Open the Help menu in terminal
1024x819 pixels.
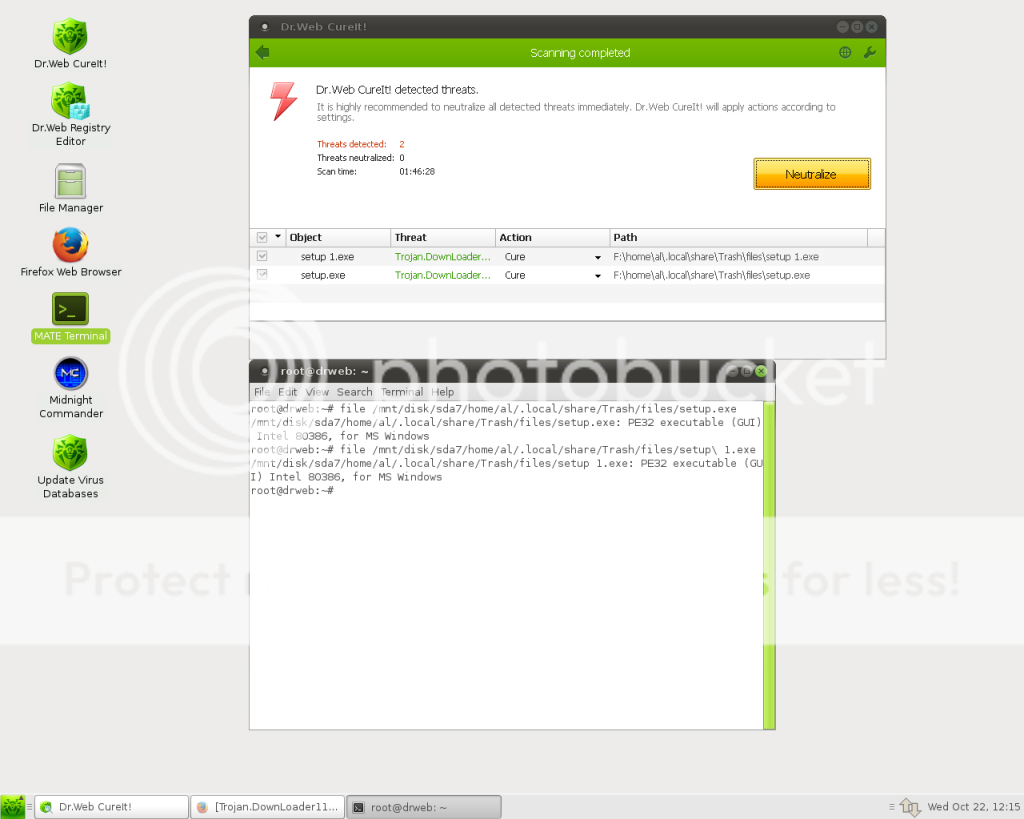442,392
